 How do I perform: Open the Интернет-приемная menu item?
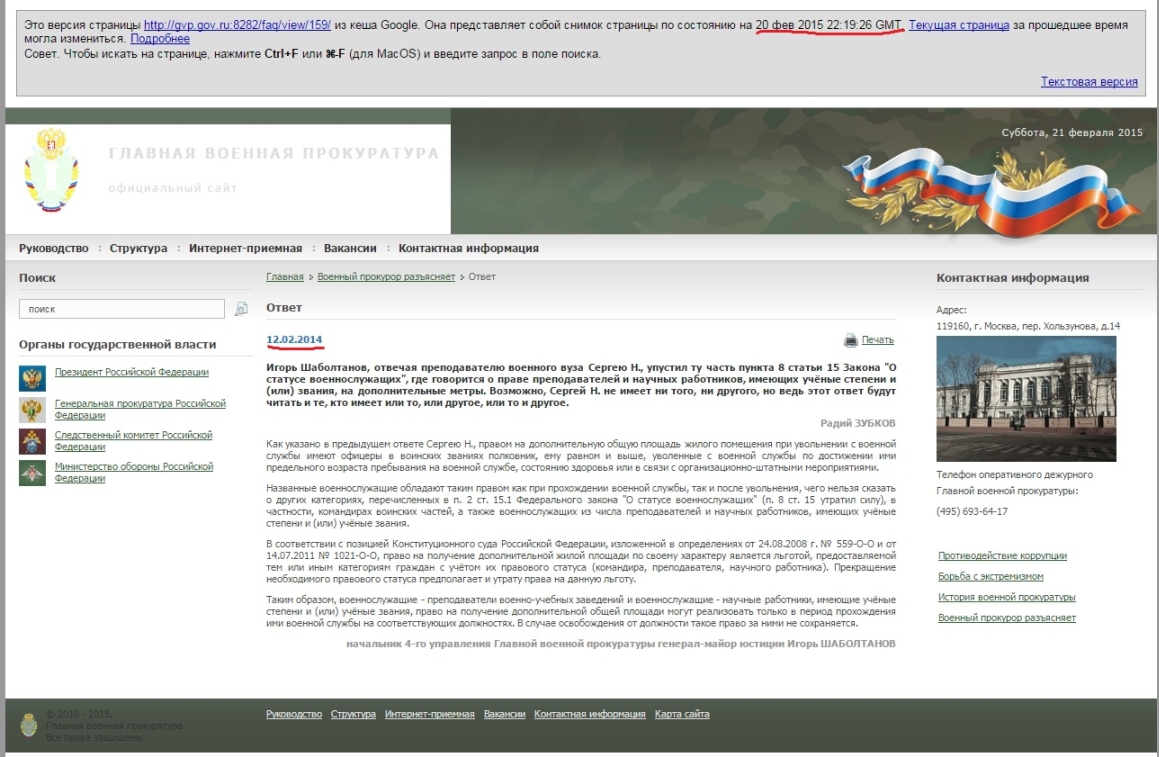[245, 248]
